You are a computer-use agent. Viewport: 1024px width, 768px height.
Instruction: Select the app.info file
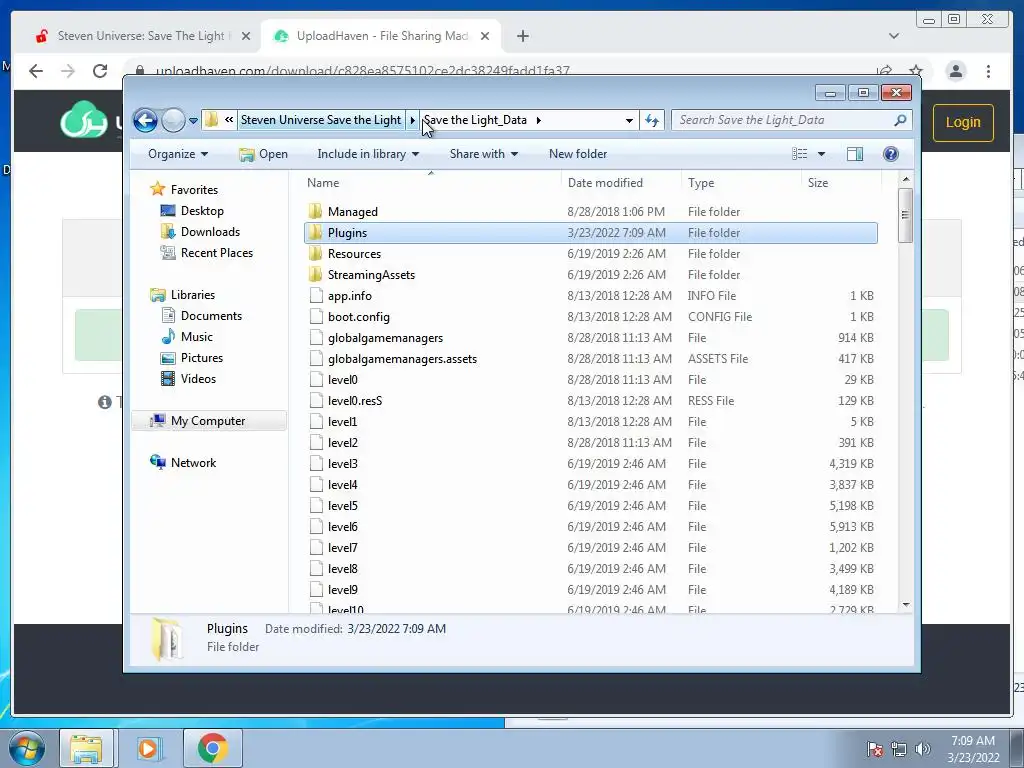pyautogui.click(x=349, y=296)
